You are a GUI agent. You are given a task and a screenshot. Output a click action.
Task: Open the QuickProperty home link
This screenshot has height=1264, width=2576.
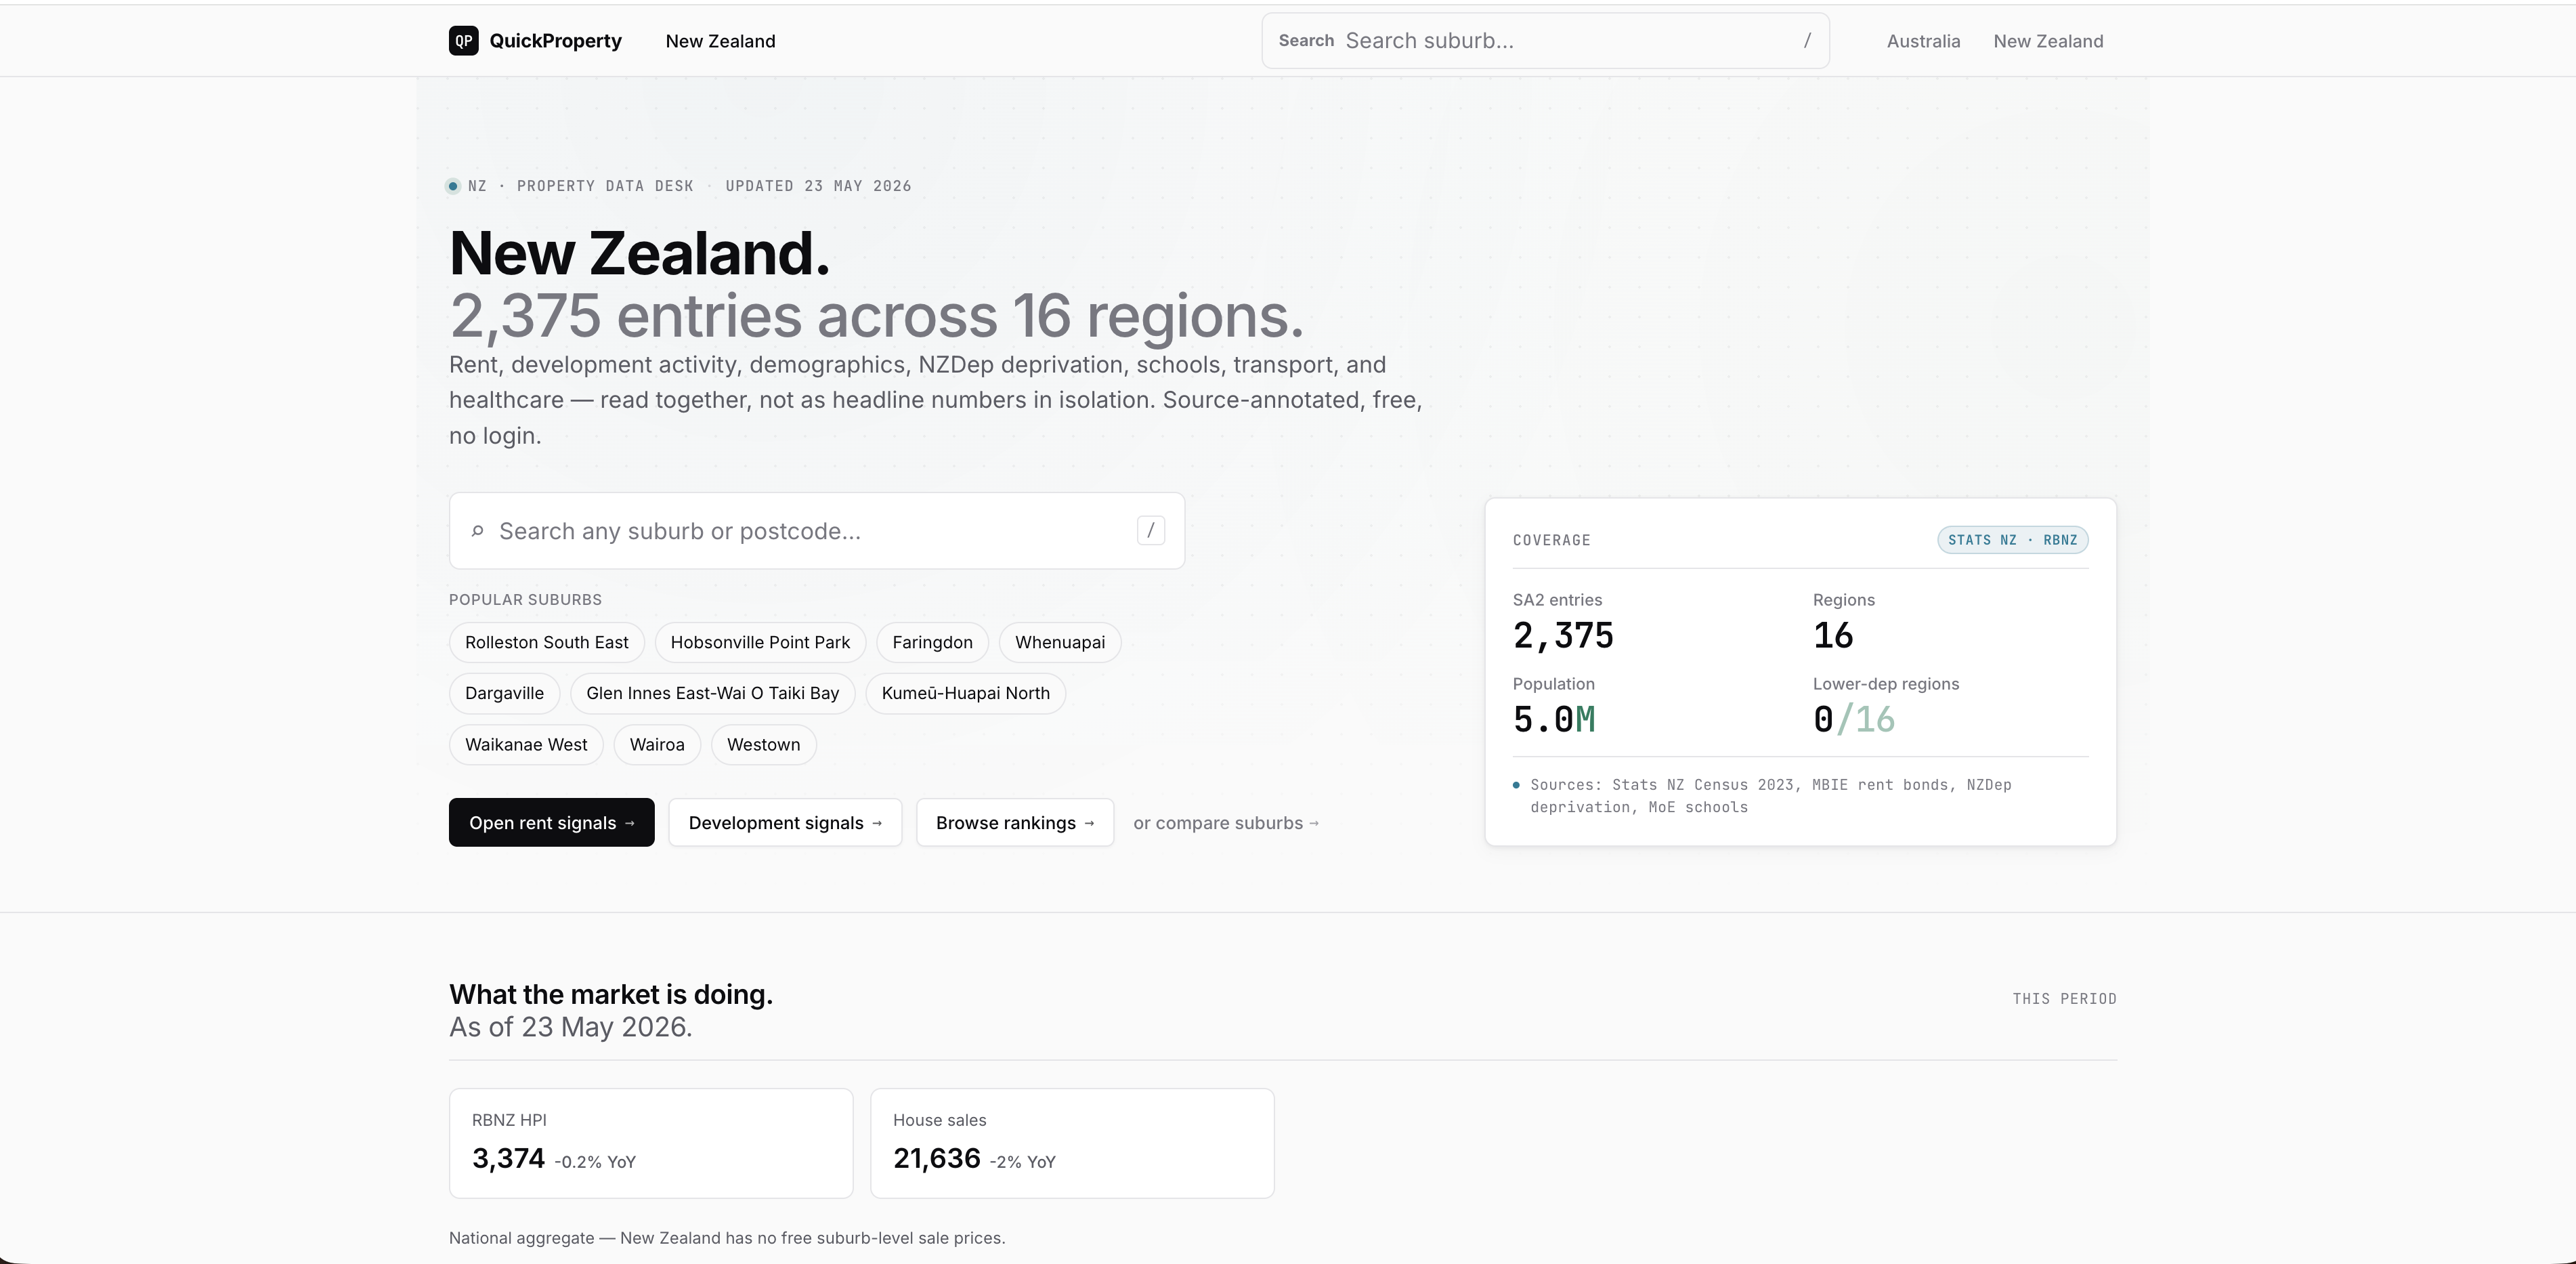[x=535, y=41]
